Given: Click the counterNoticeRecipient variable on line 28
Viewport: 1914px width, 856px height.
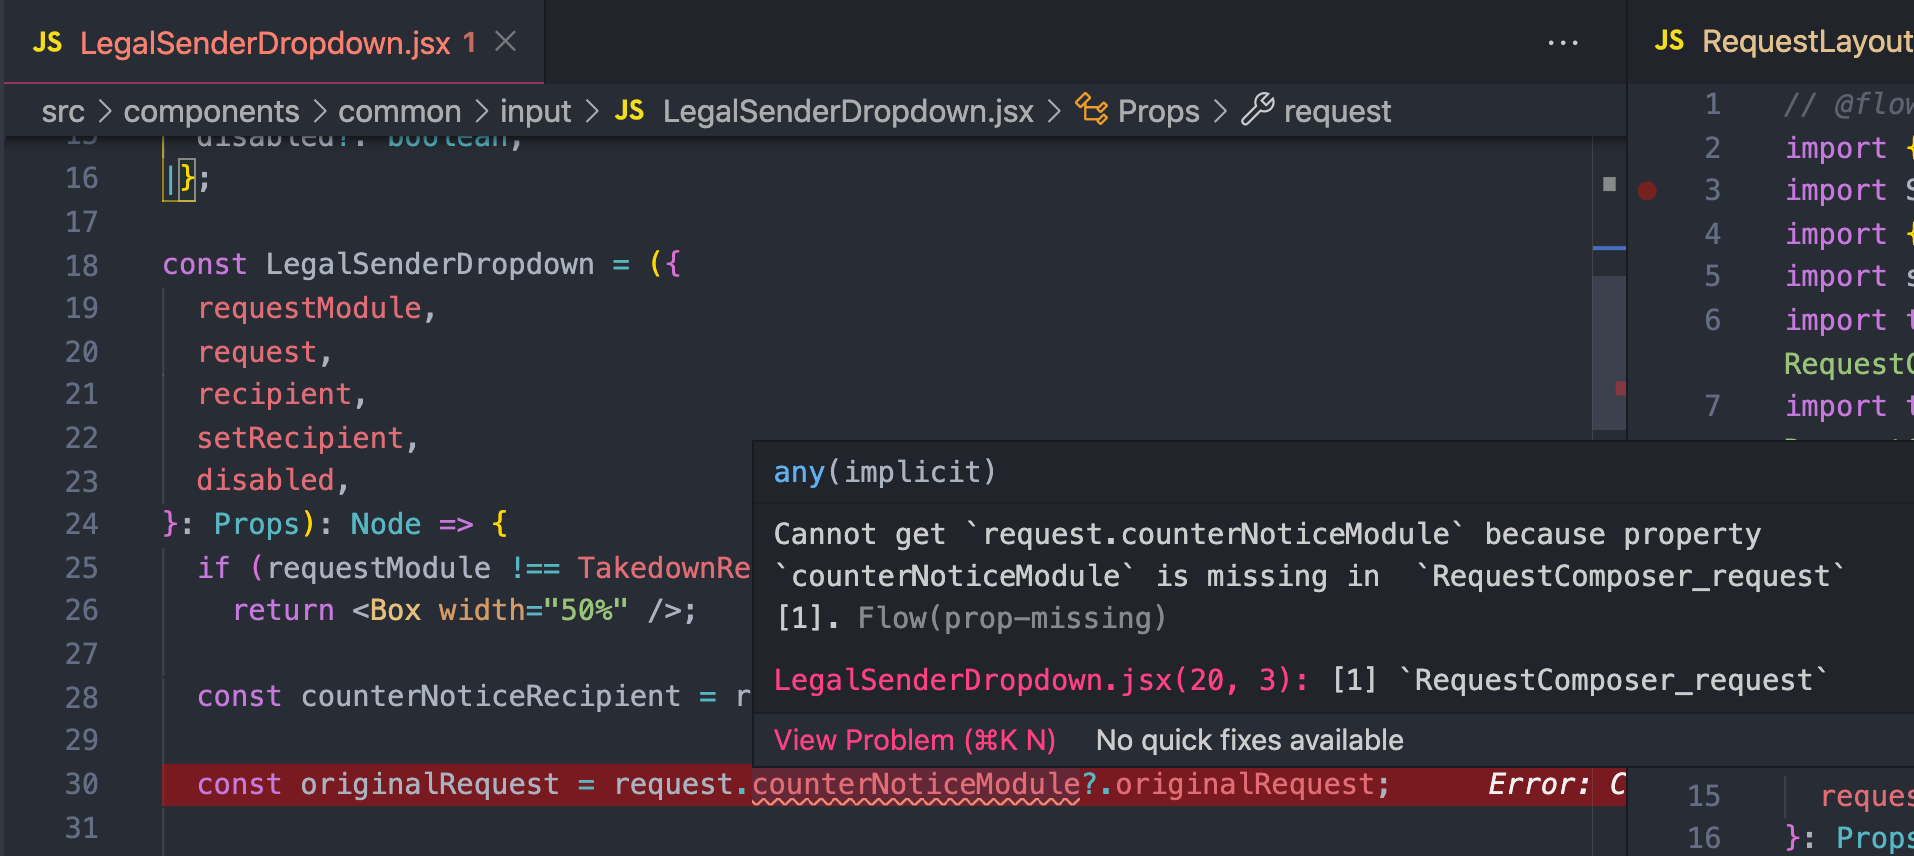Looking at the screenshot, I should (x=491, y=696).
